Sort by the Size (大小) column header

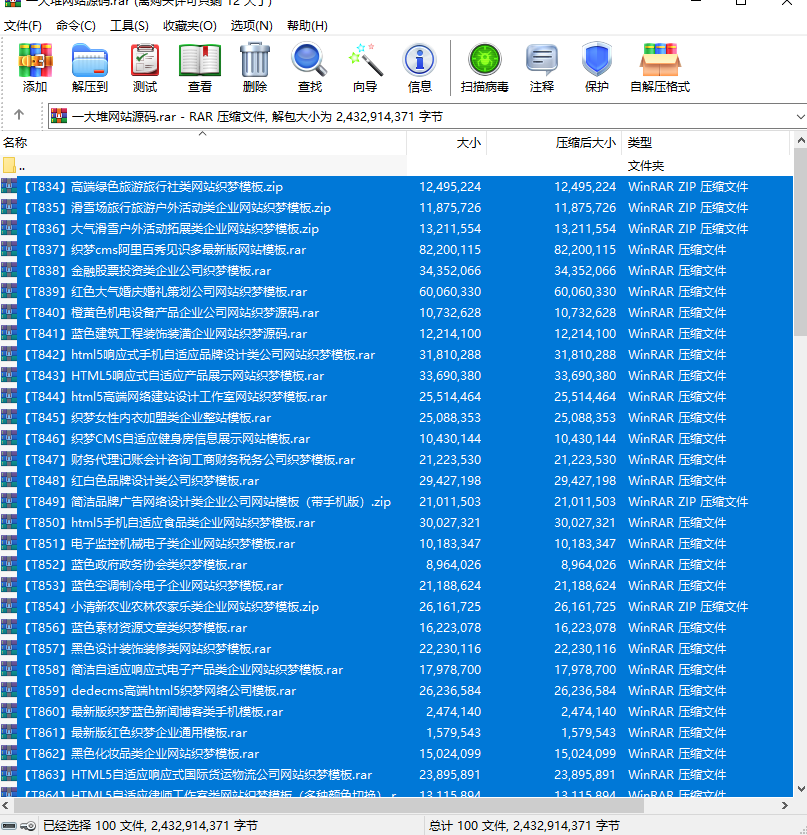pos(446,143)
